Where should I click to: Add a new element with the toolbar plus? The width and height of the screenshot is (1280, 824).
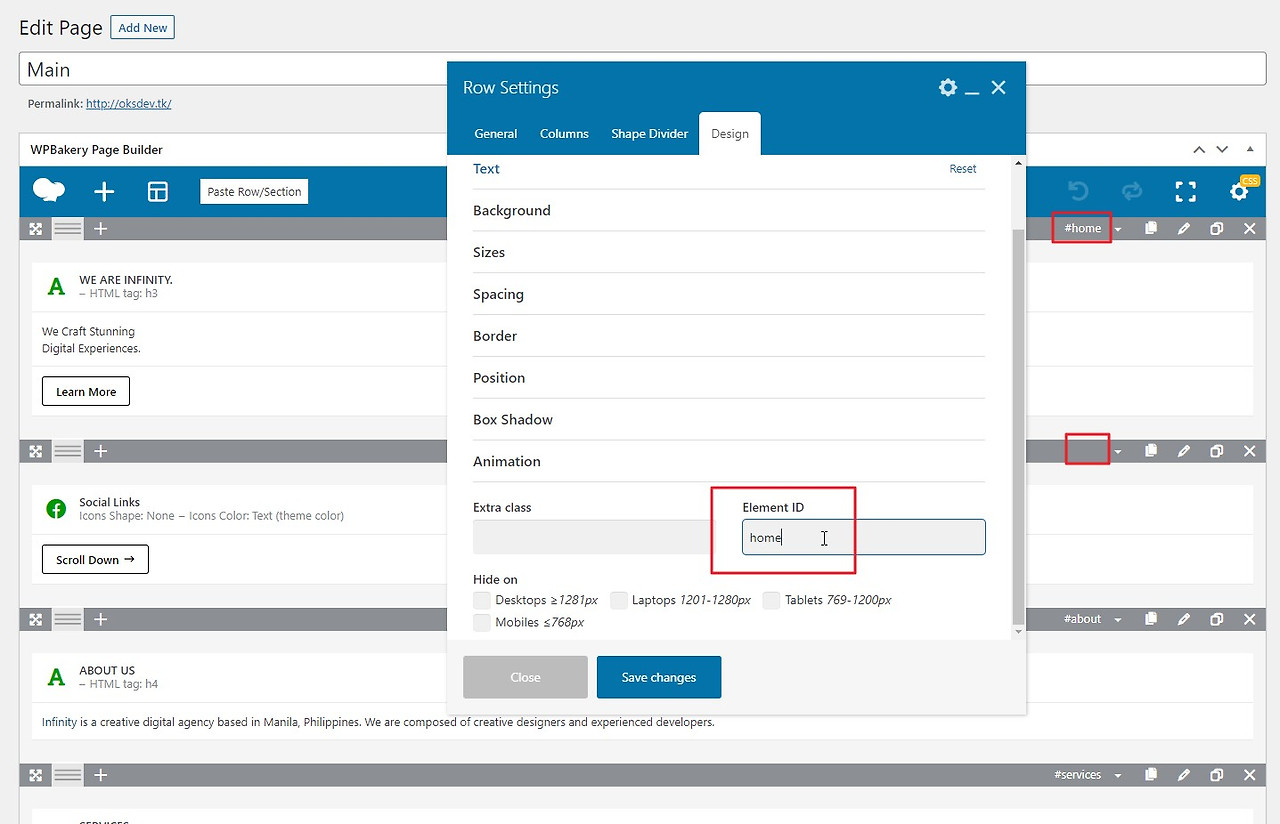click(104, 191)
